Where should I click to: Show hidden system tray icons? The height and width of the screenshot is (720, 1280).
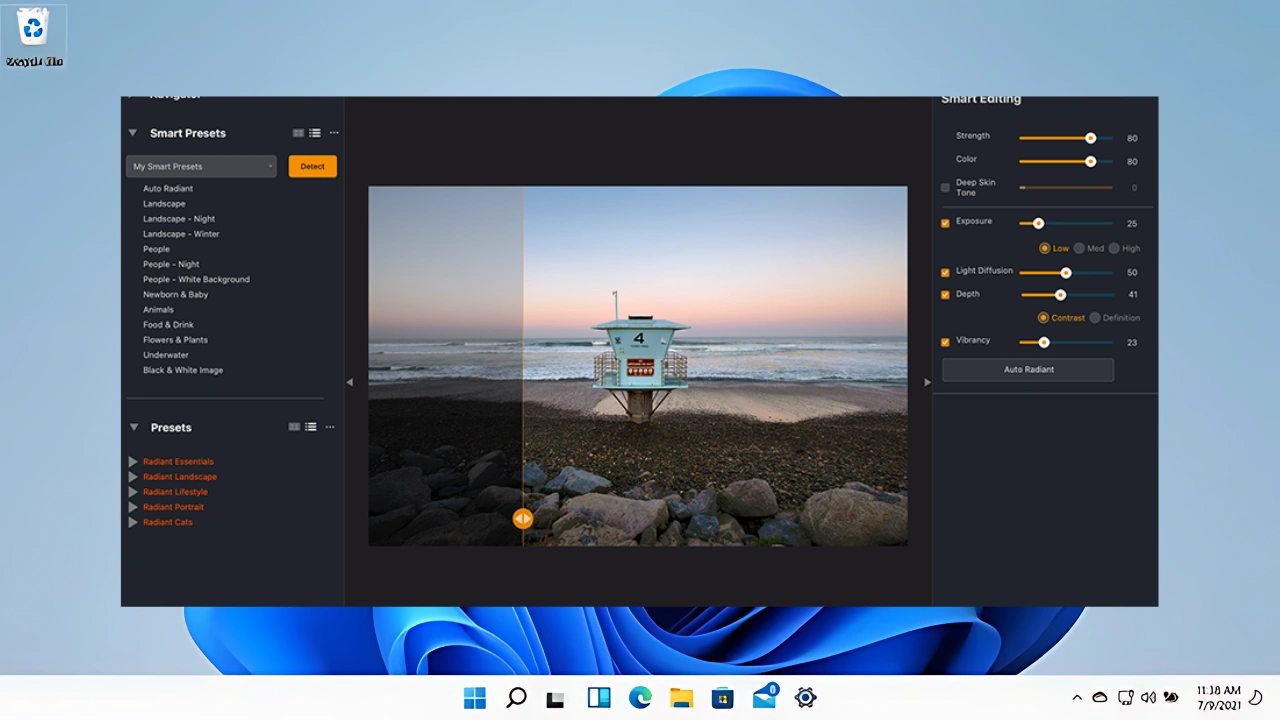click(1077, 698)
